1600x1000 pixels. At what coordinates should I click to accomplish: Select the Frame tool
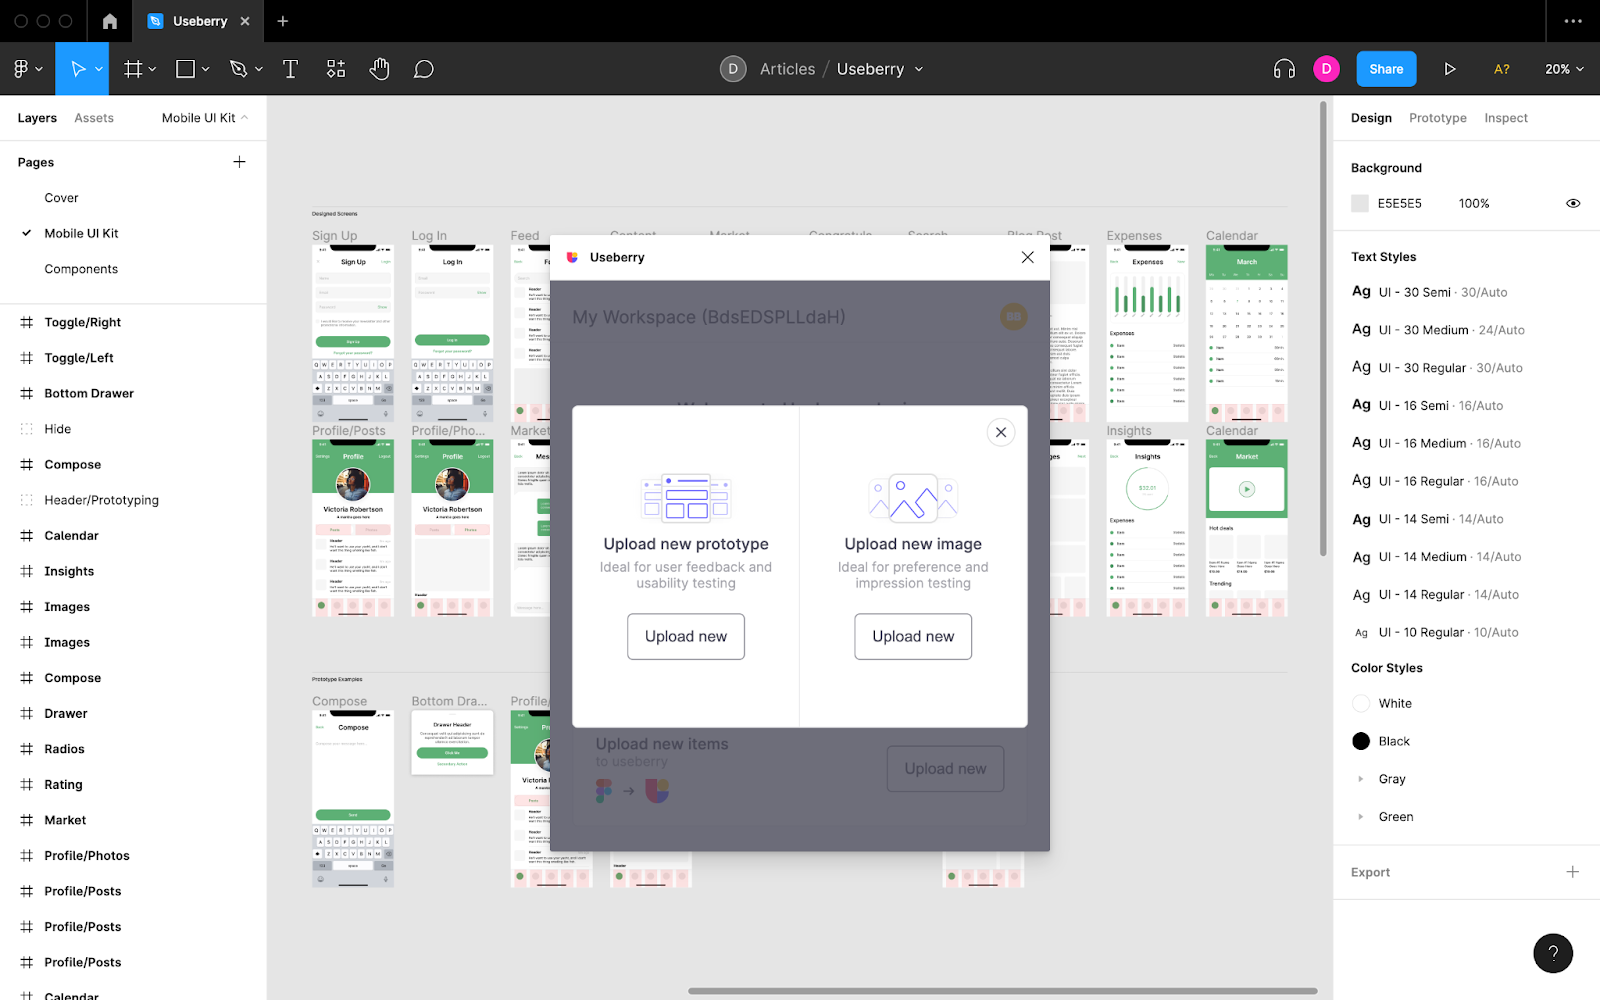133,69
